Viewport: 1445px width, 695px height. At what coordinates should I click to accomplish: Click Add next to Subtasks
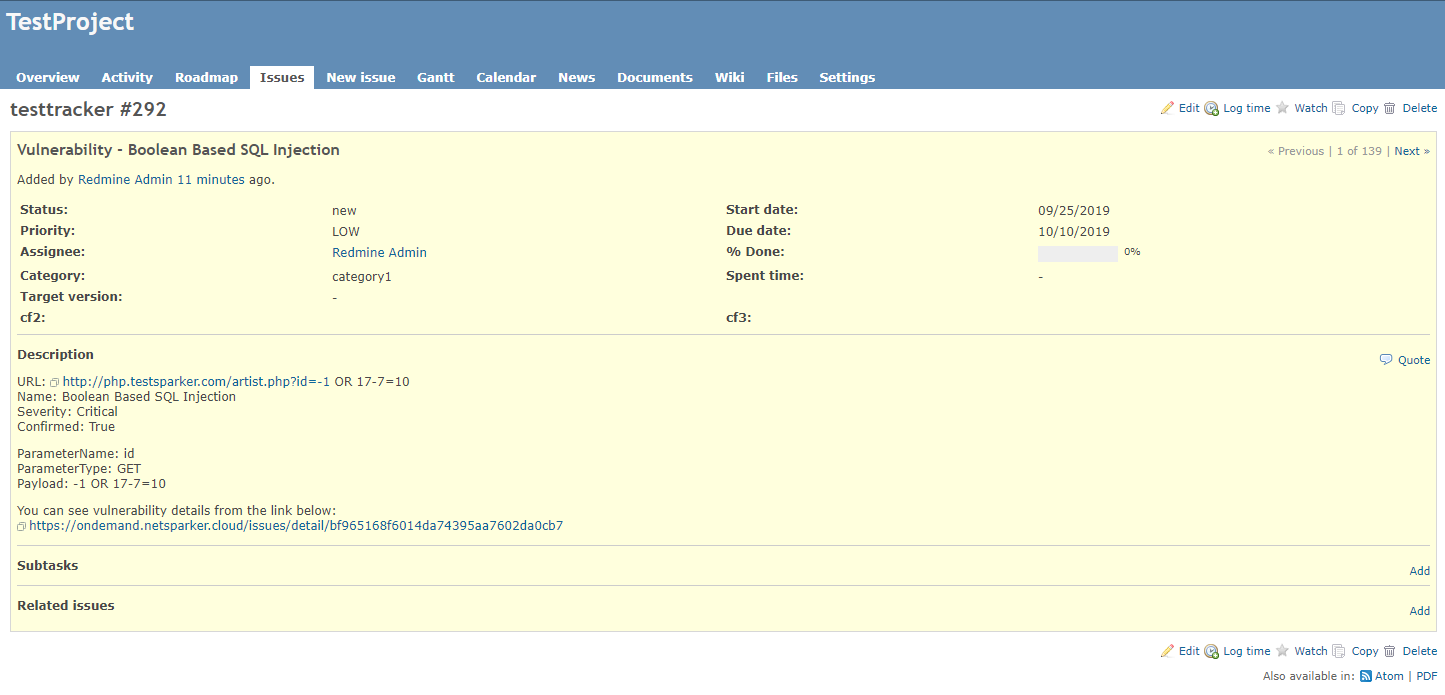[x=1419, y=570]
